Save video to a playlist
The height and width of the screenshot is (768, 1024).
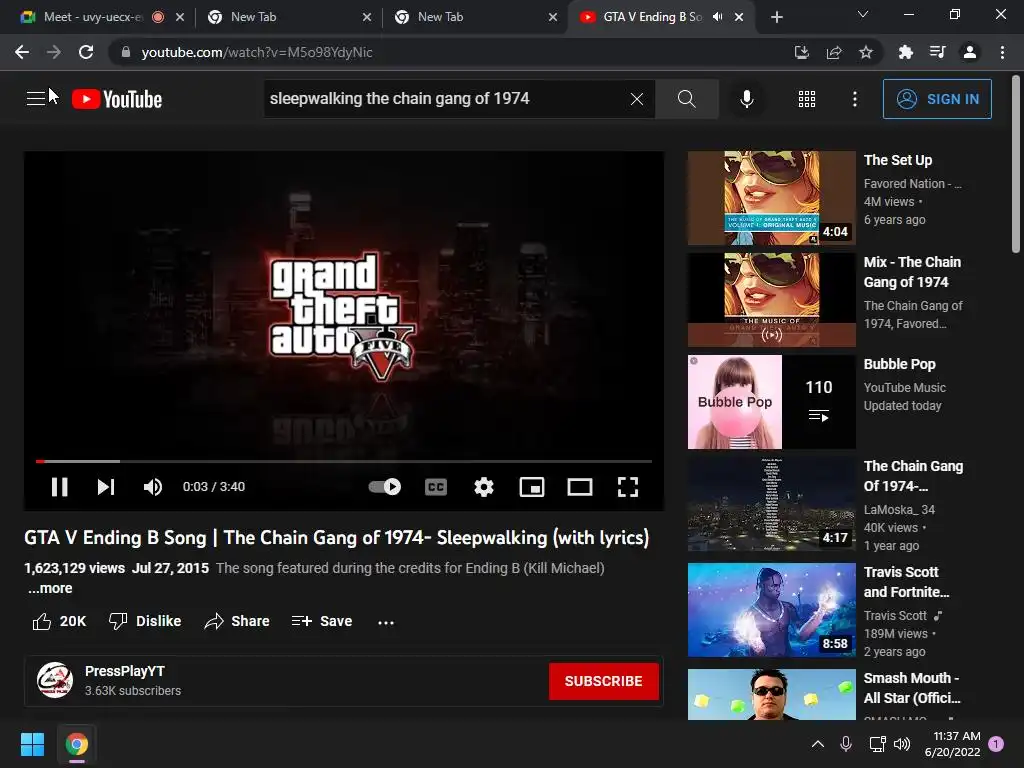click(x=321, y=621)
